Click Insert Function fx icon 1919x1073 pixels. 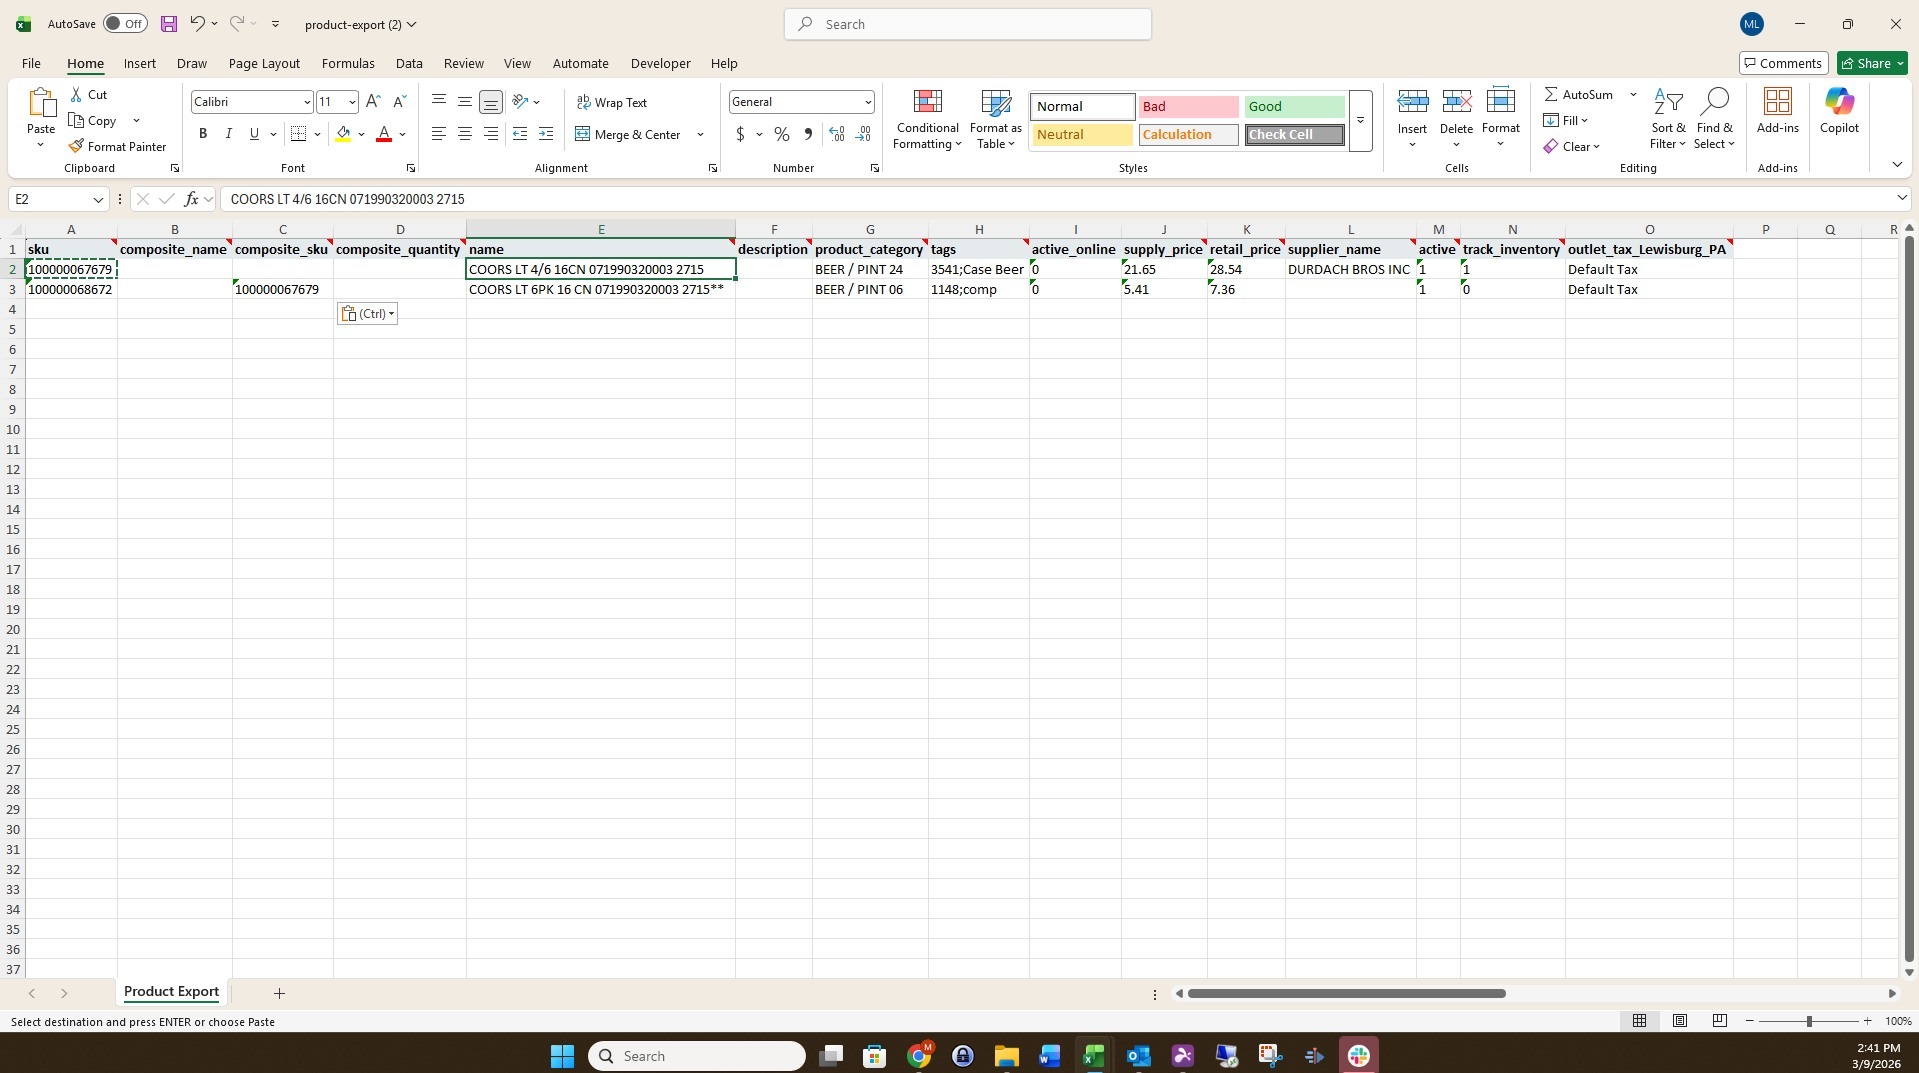point(191,199)
